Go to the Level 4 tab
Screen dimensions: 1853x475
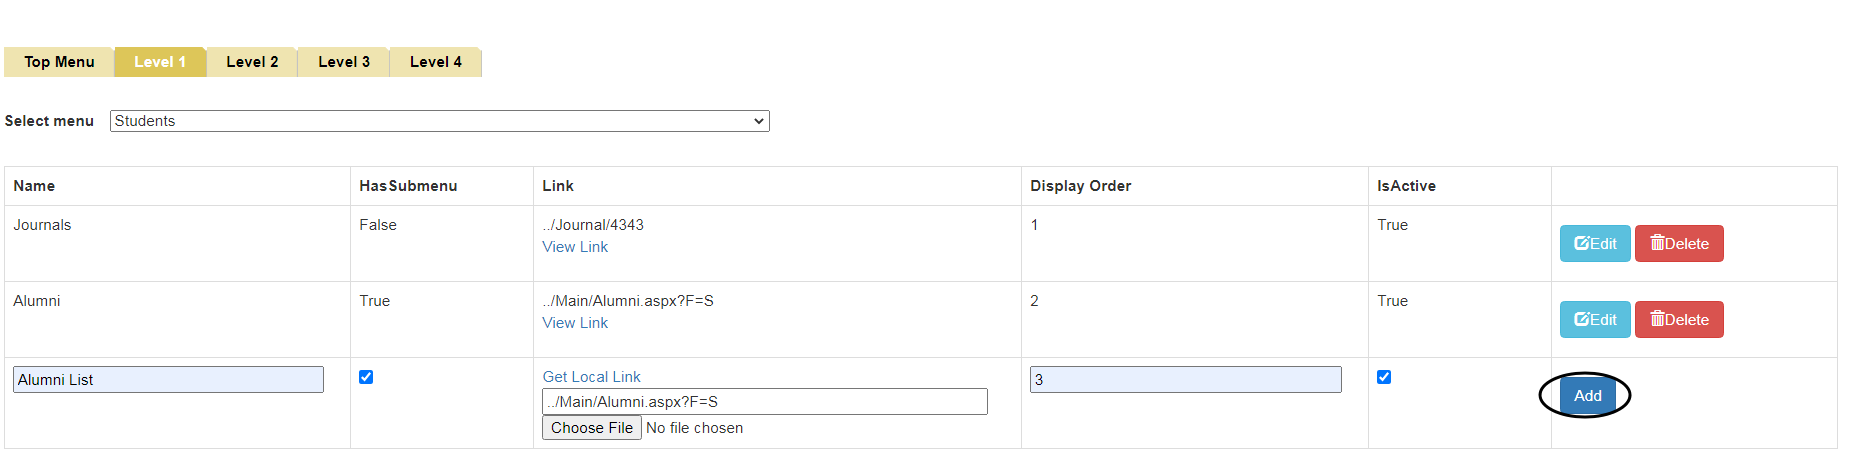point(436,62)
